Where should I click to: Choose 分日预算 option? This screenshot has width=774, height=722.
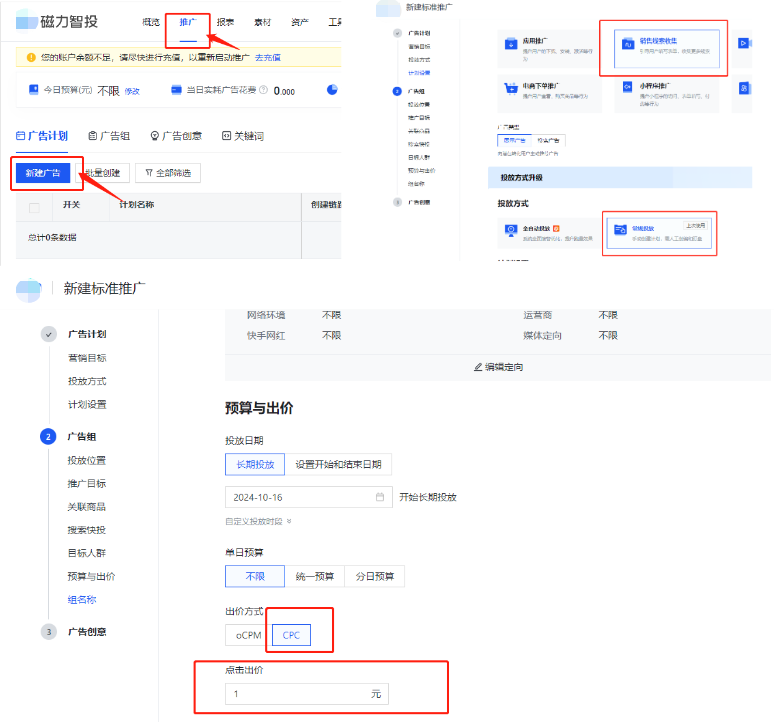pyautogui.click(x=375, y=576)
